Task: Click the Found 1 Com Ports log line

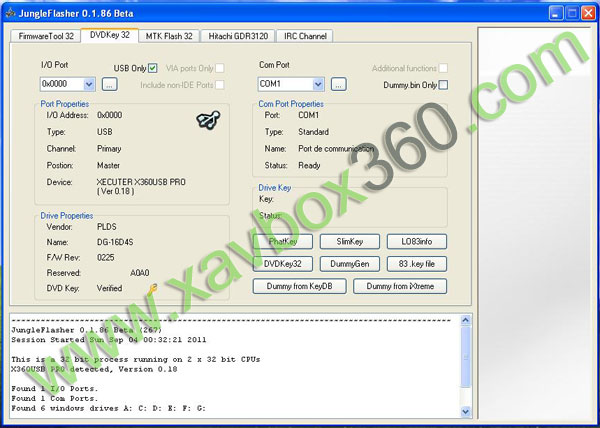Action: tap(55, 399)
